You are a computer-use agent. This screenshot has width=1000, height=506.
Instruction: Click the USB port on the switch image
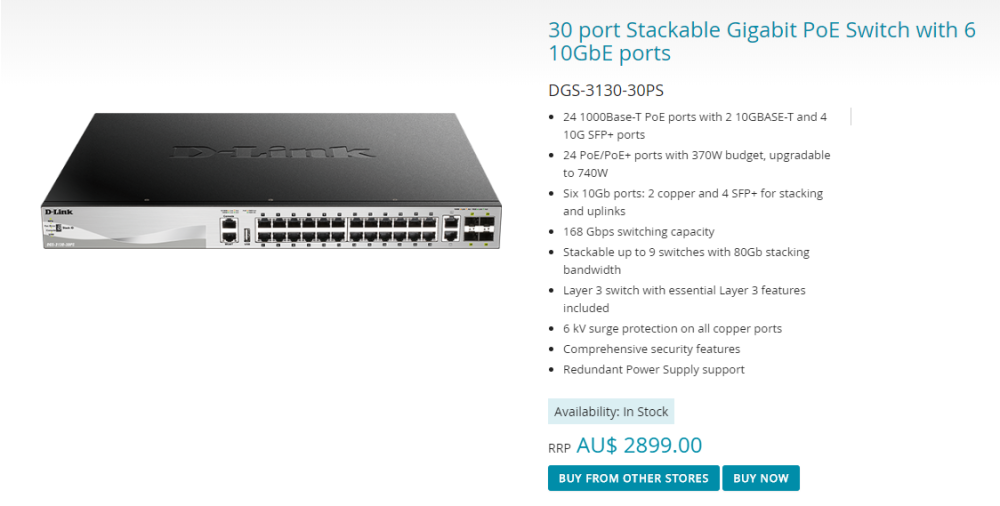[247, 235]
